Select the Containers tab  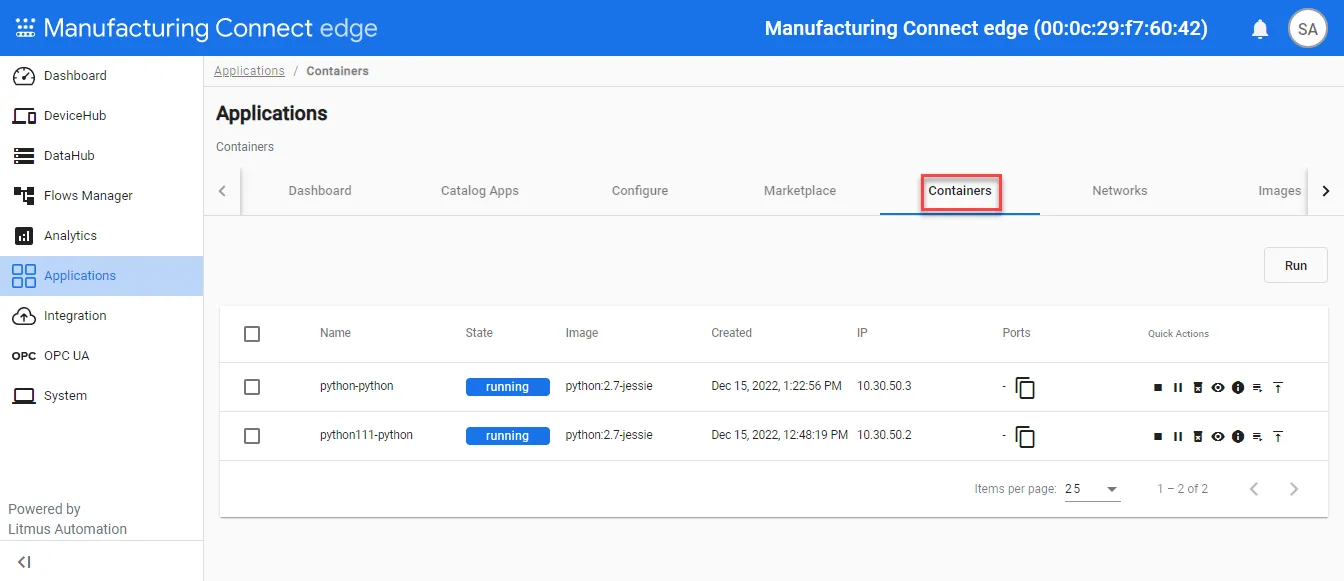click(960, 191)
